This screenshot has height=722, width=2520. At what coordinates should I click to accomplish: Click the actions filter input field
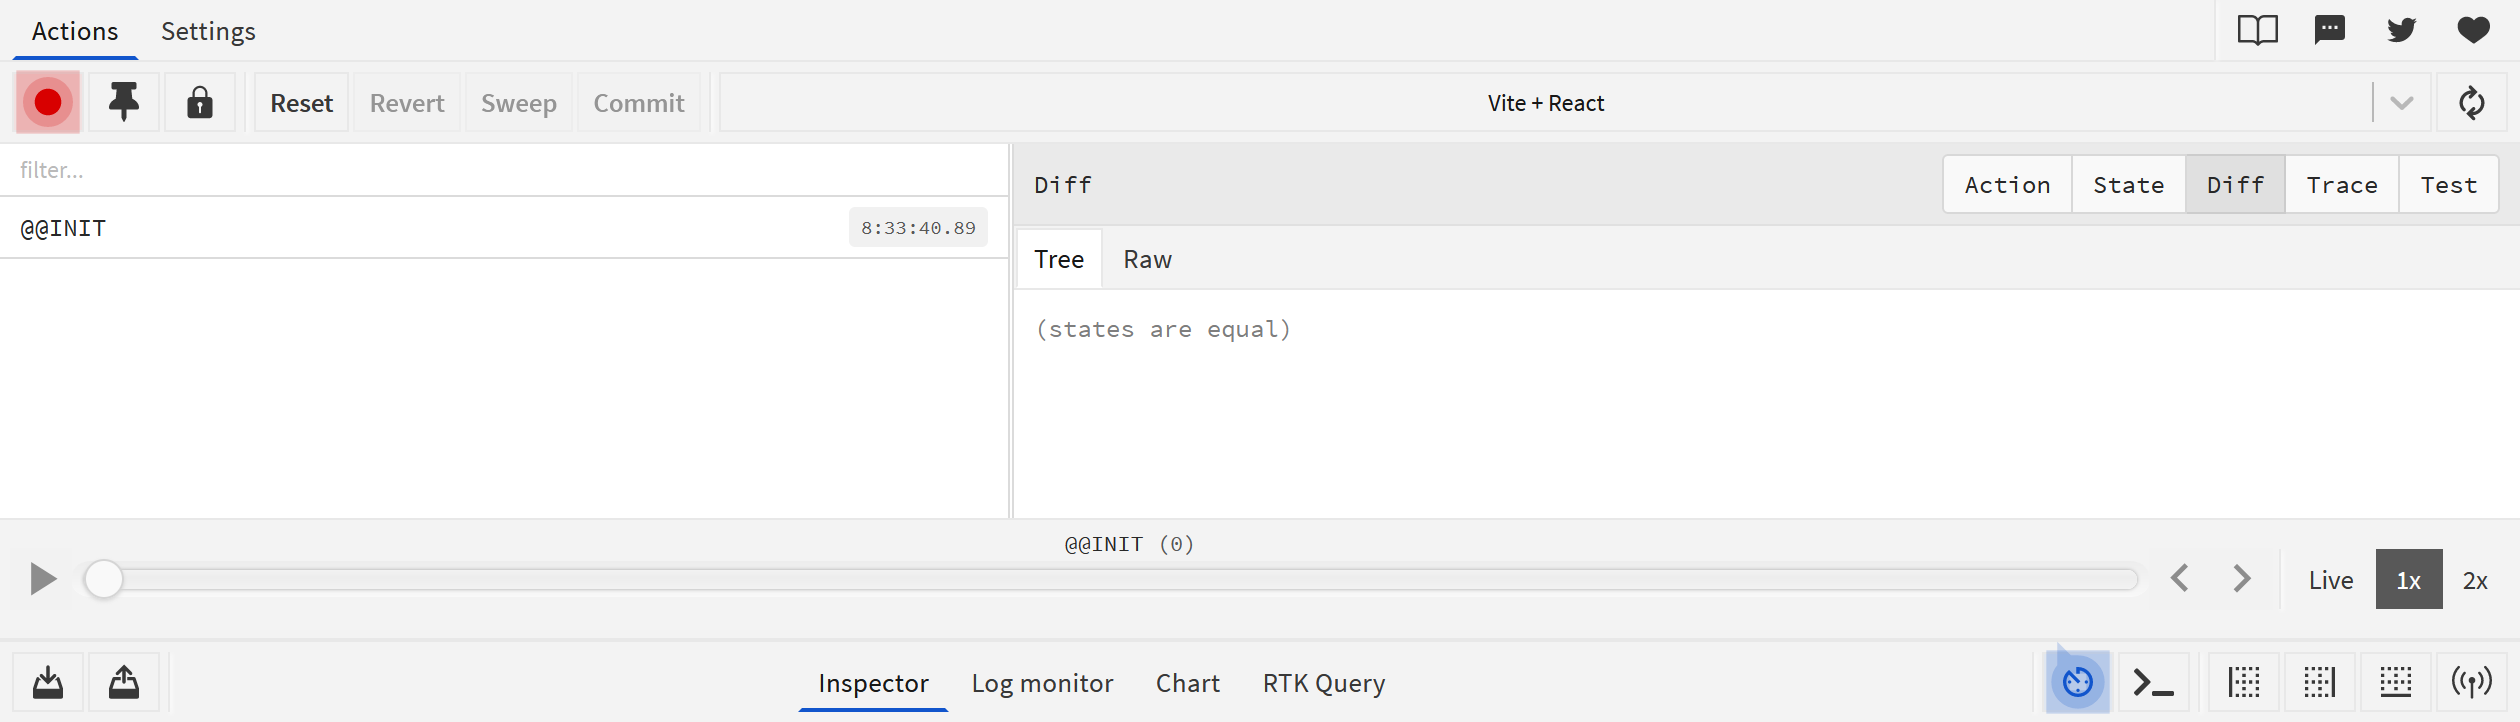[500, 170]
